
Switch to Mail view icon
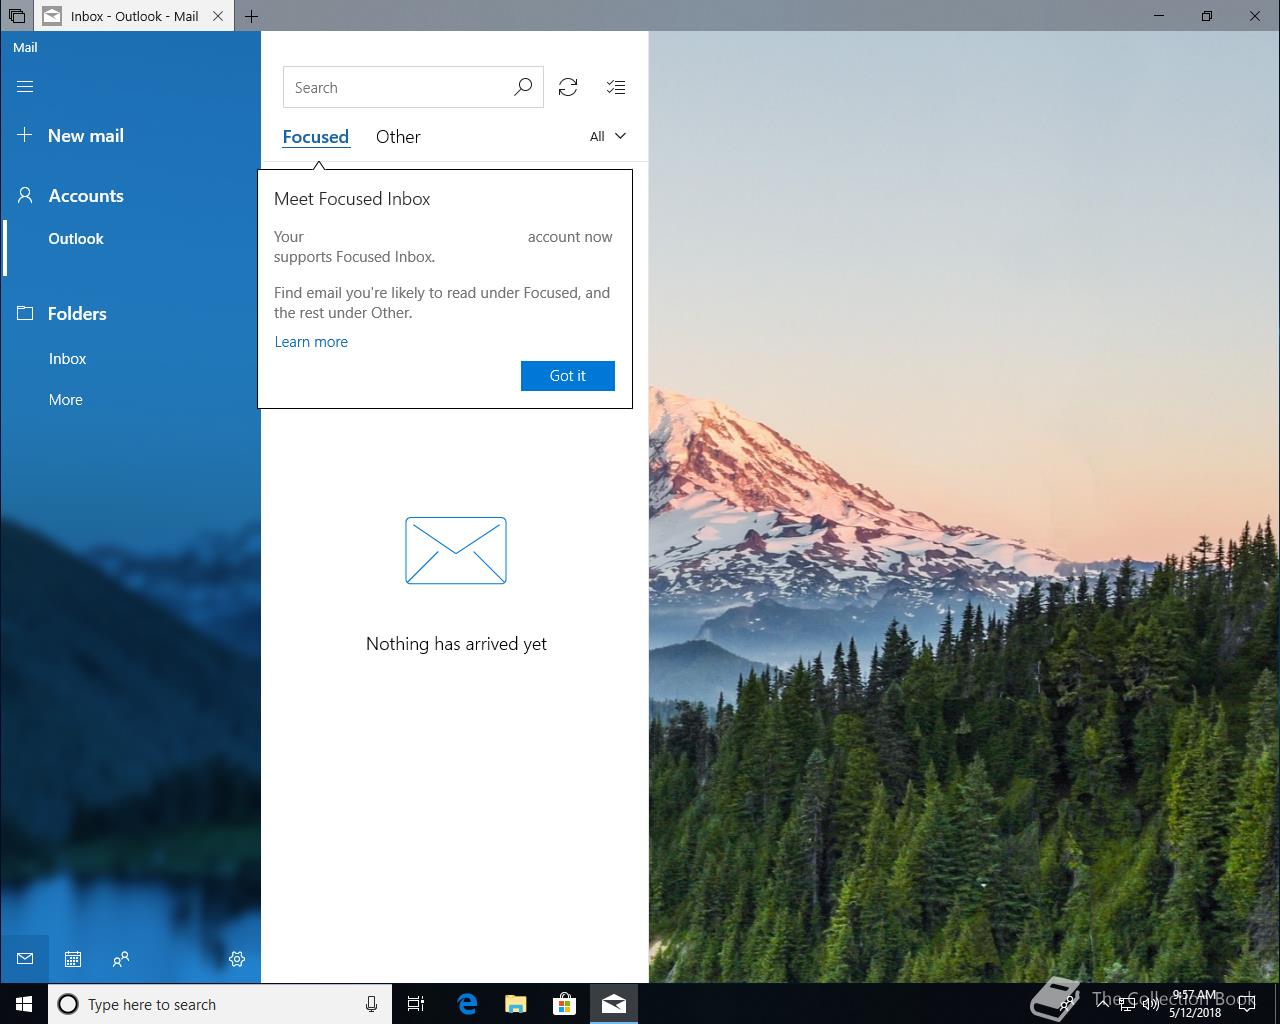pos(25,959)
